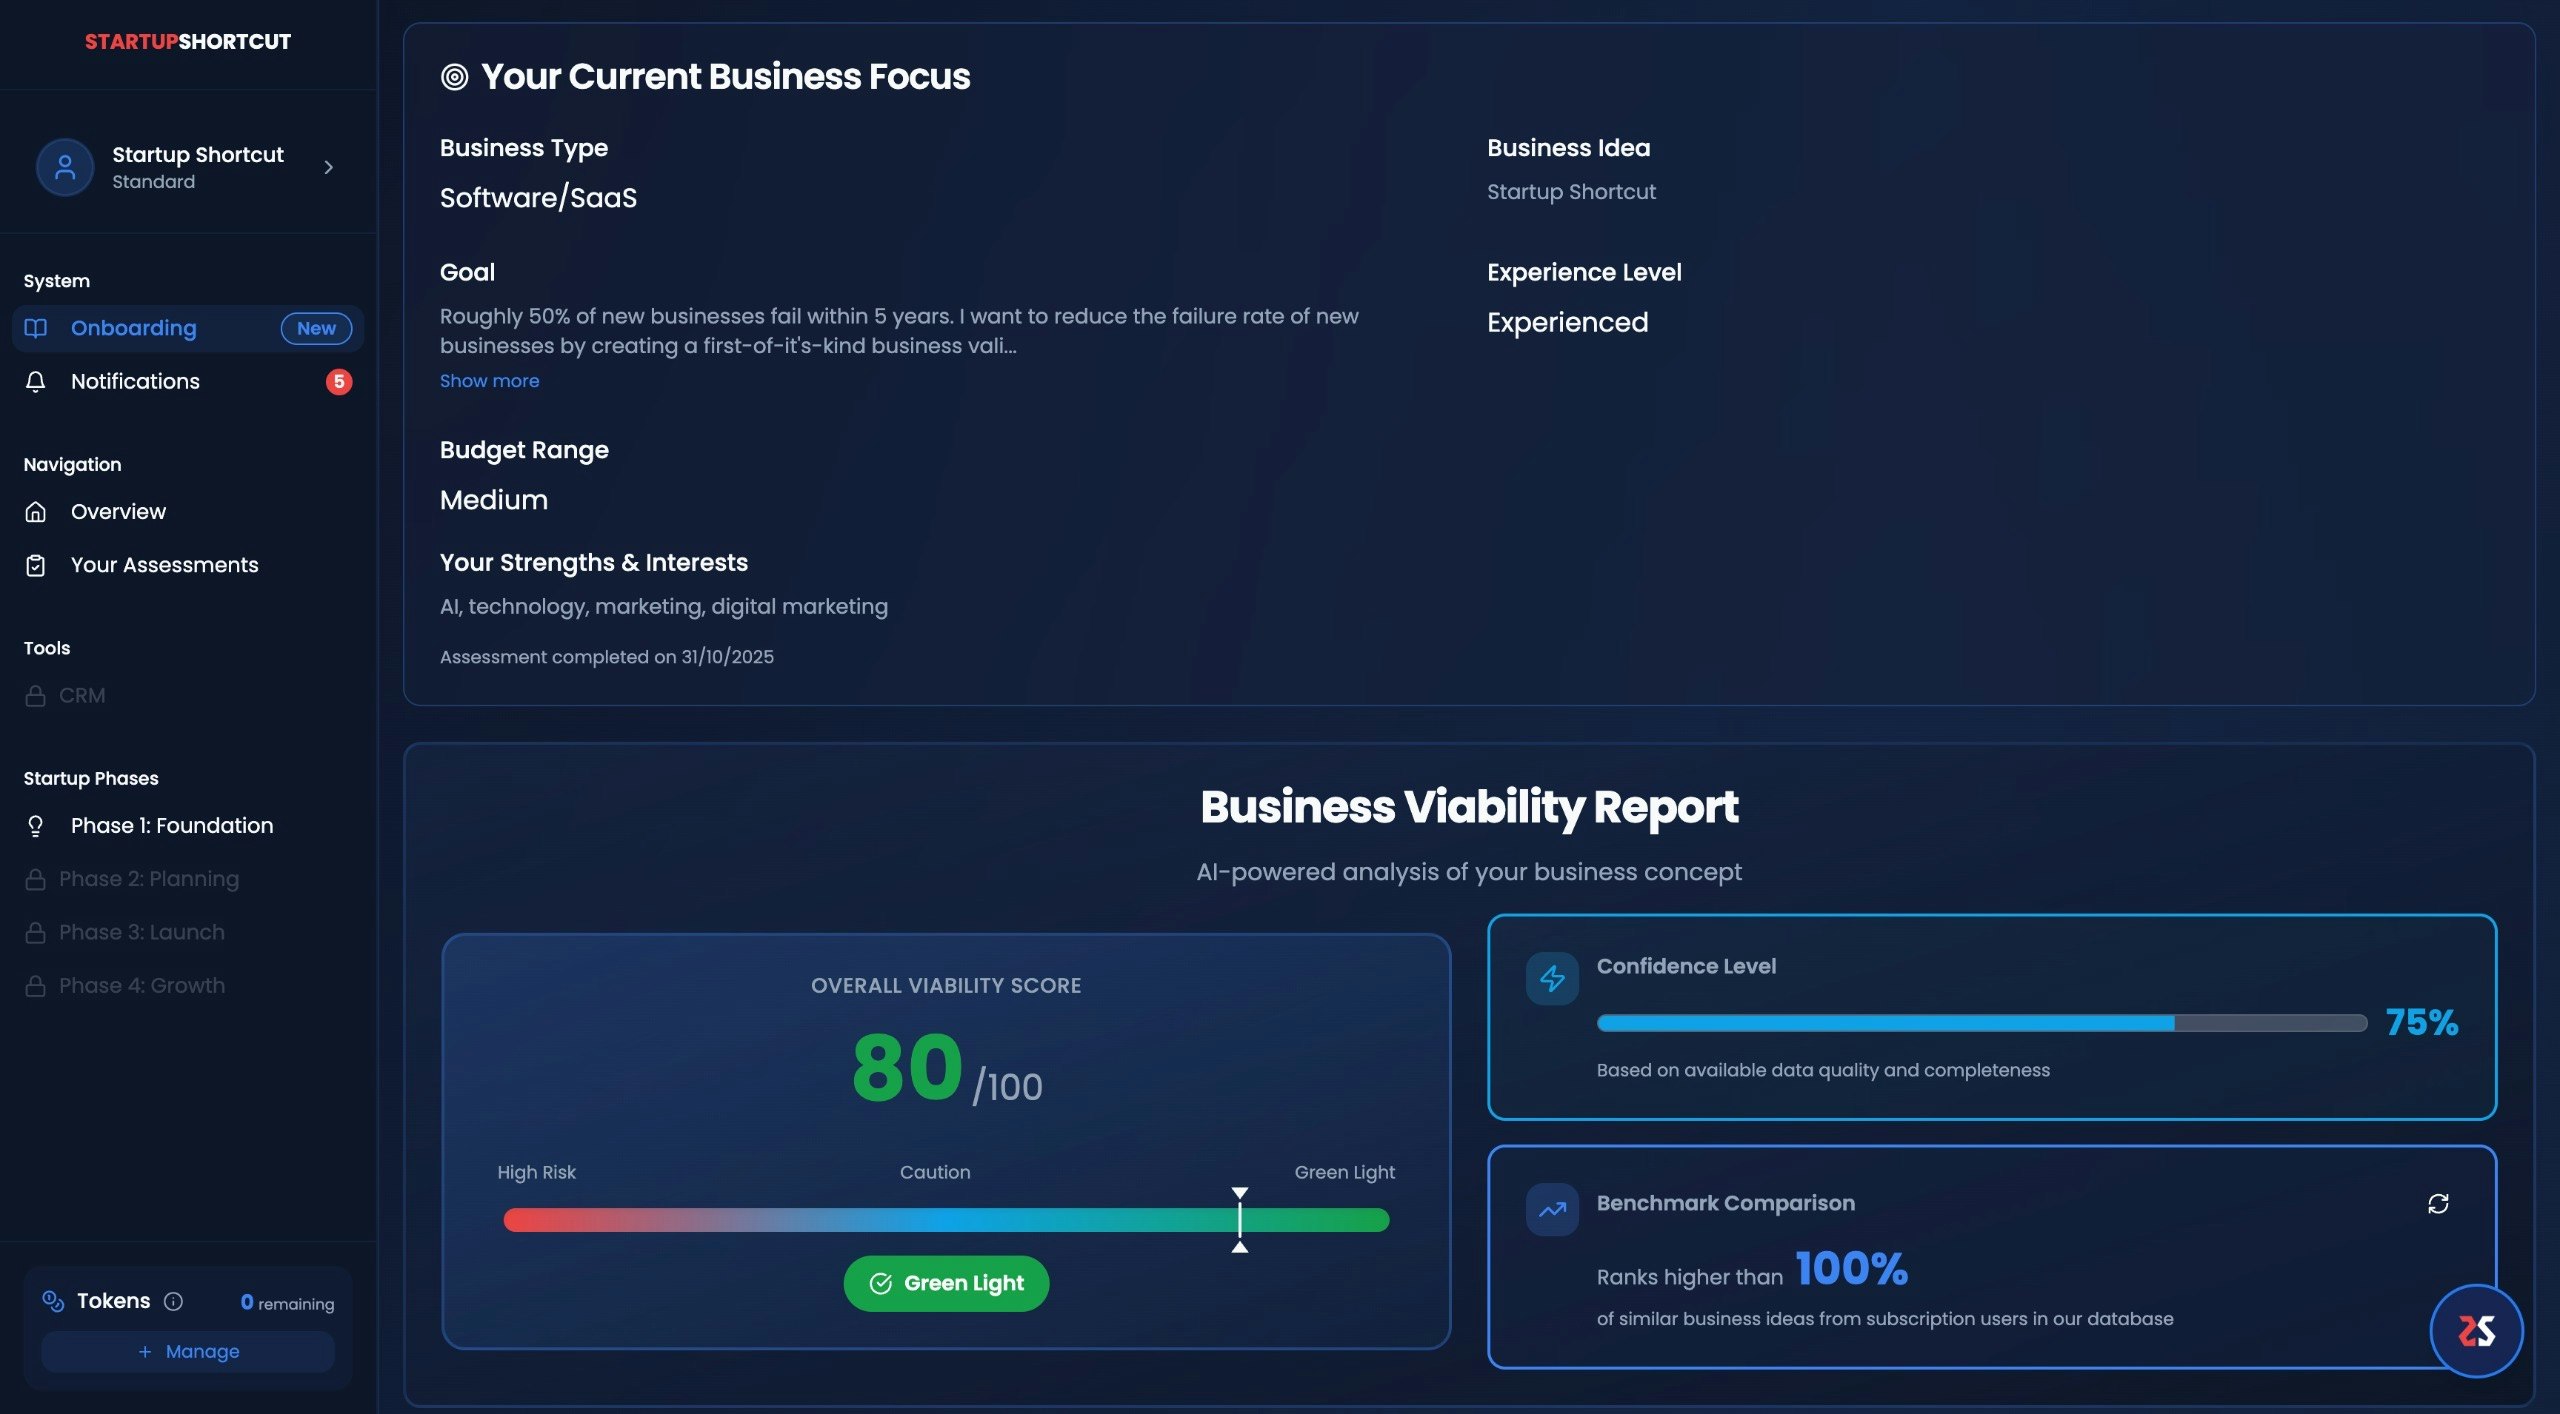Viewport: 2560px width, 1414px height.
Task: Open the floating chat assistant button
Action: tap(2476, 1331)
